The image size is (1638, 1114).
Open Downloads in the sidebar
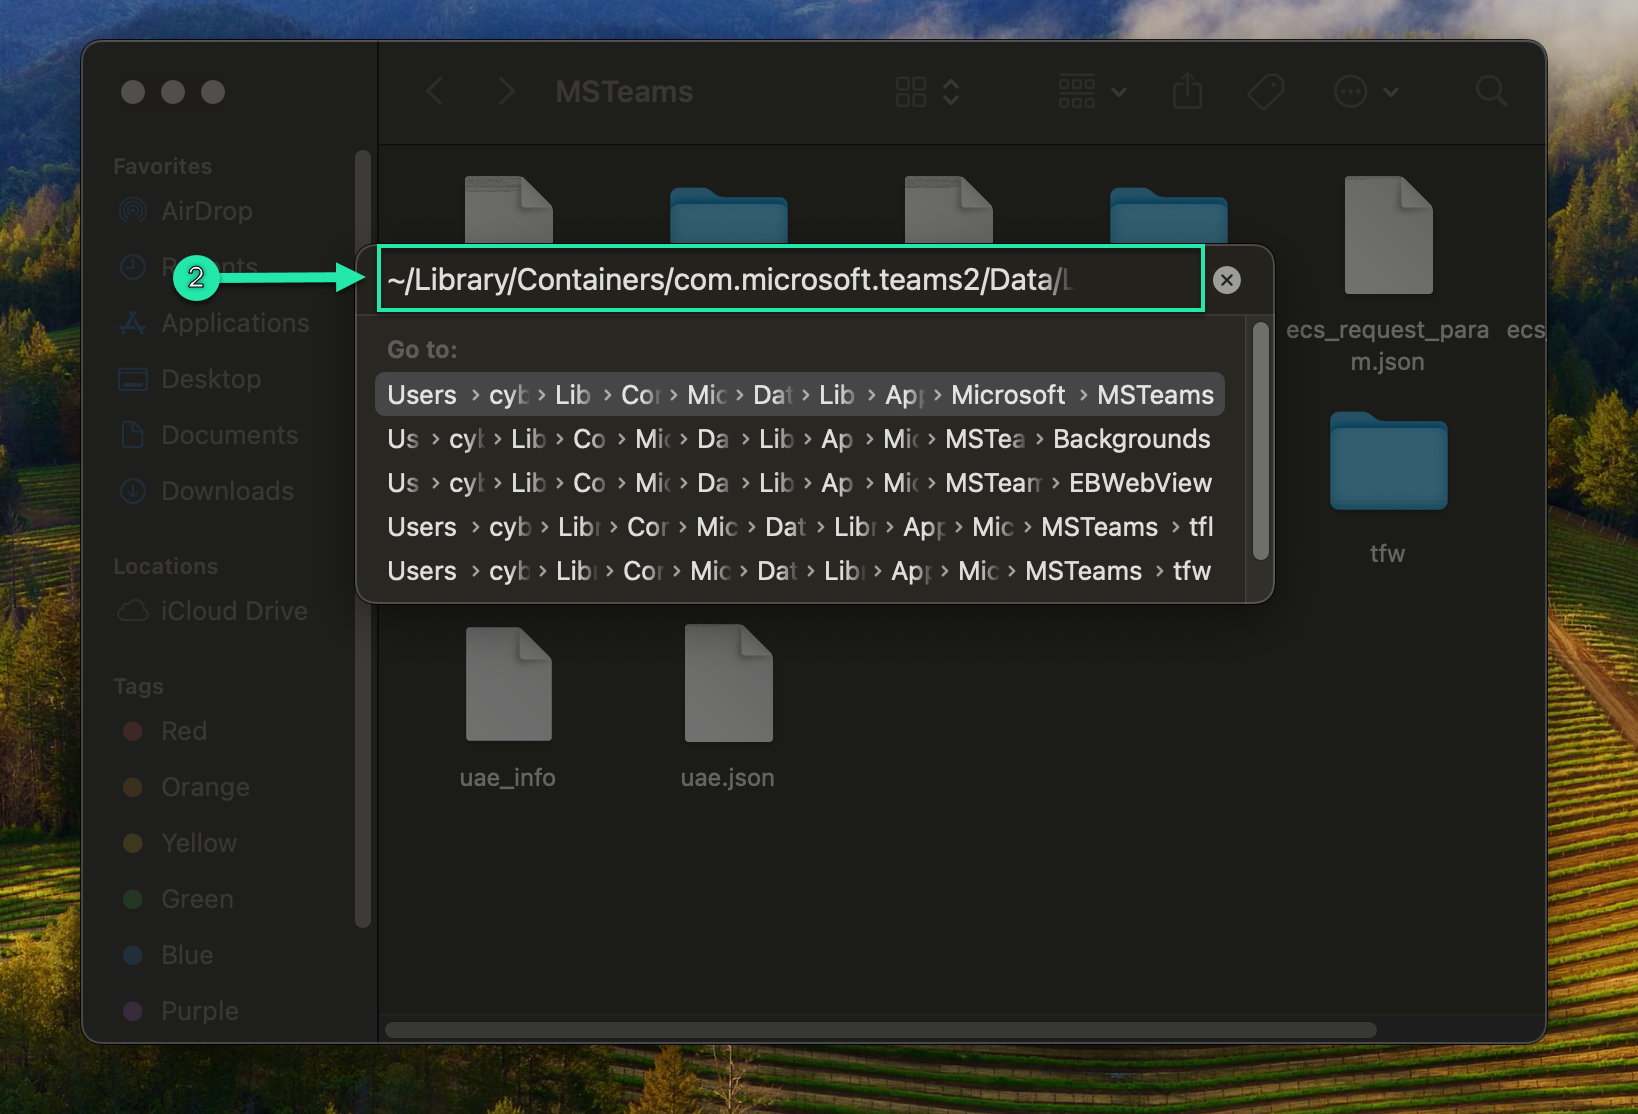click(x=207, y=491)
